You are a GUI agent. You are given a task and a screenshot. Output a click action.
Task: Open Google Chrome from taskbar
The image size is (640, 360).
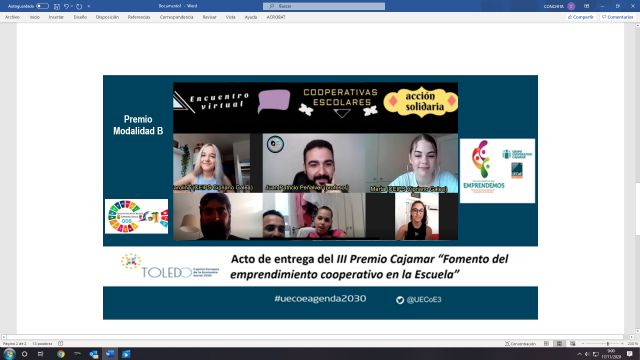[61, 354]
